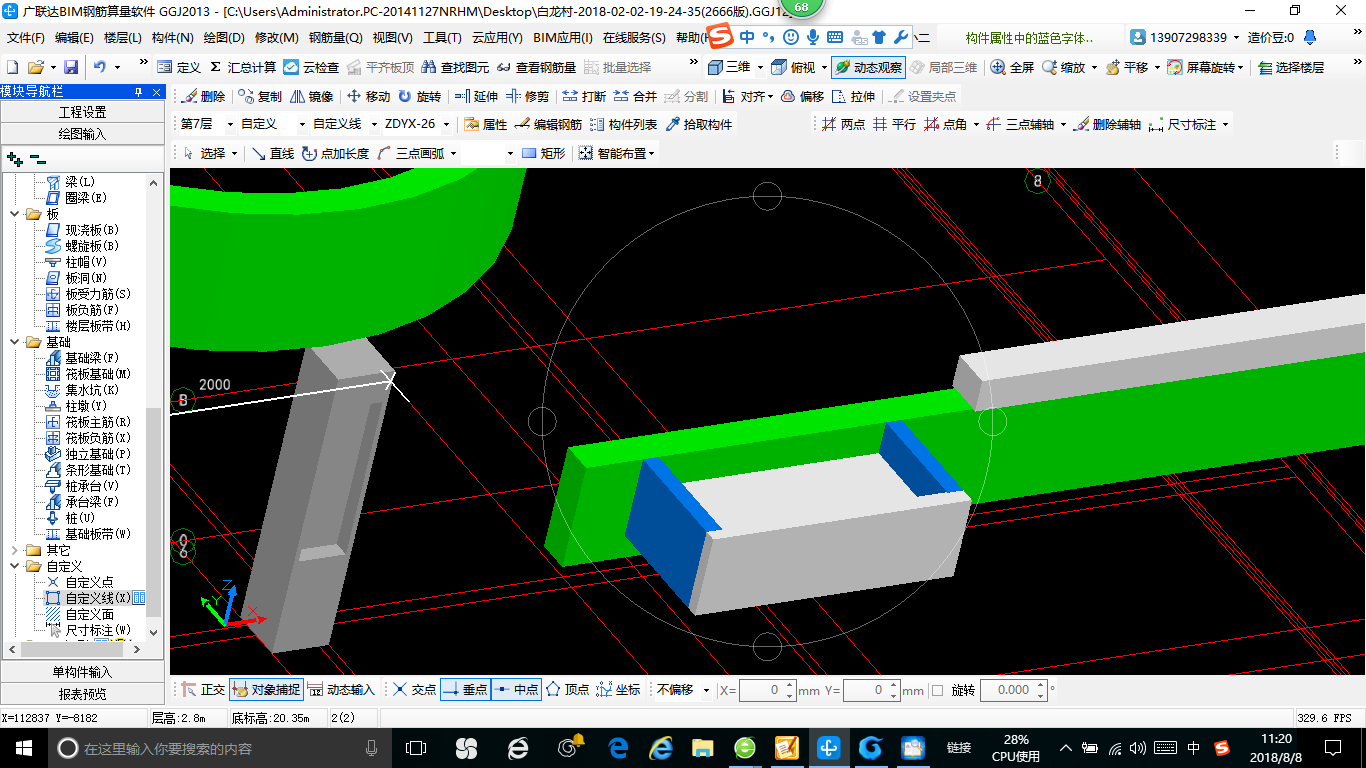Viewport: 1366px width, 768px height.
Task: Click 工程设置 project settings button
Action: point(82,112)
